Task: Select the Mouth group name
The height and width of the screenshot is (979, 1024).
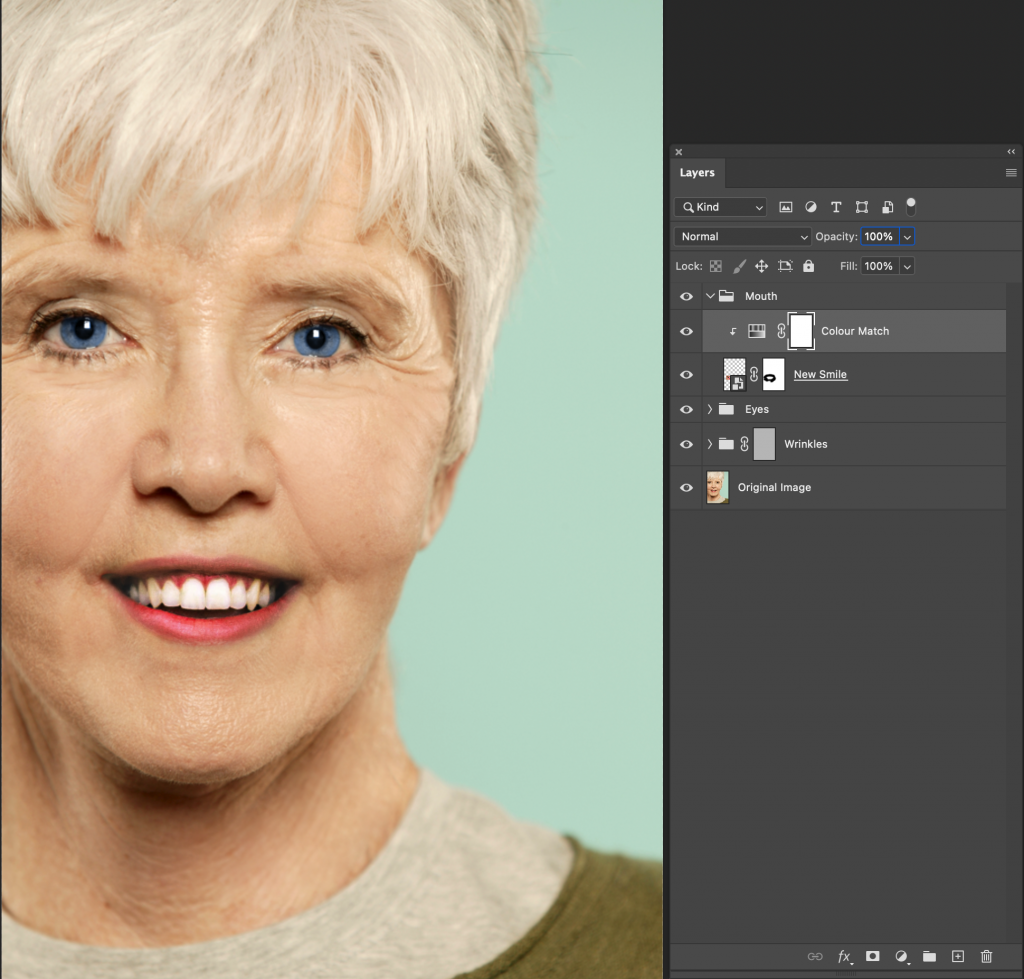Action: (761, 297)
